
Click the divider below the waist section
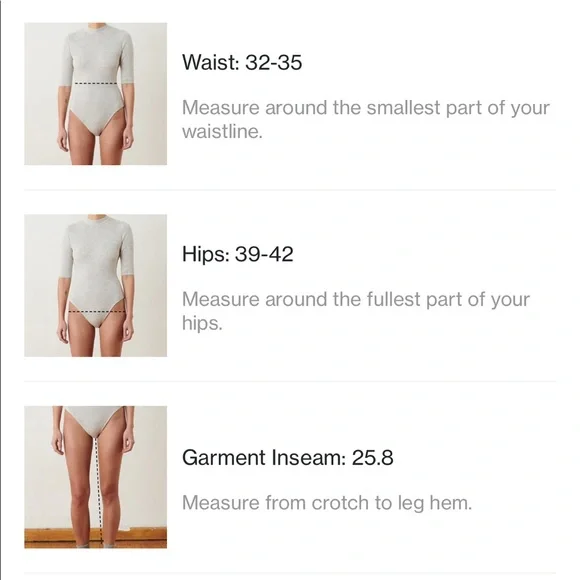[290, 190]
